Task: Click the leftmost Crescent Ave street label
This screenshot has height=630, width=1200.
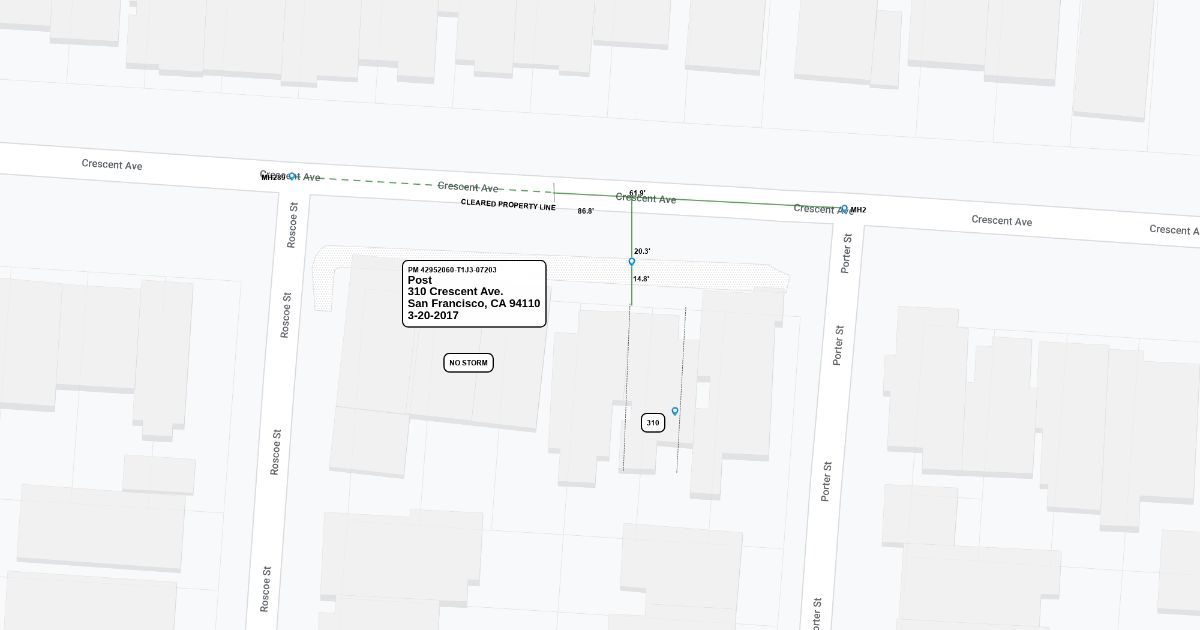Action: [x=112, y=164]
